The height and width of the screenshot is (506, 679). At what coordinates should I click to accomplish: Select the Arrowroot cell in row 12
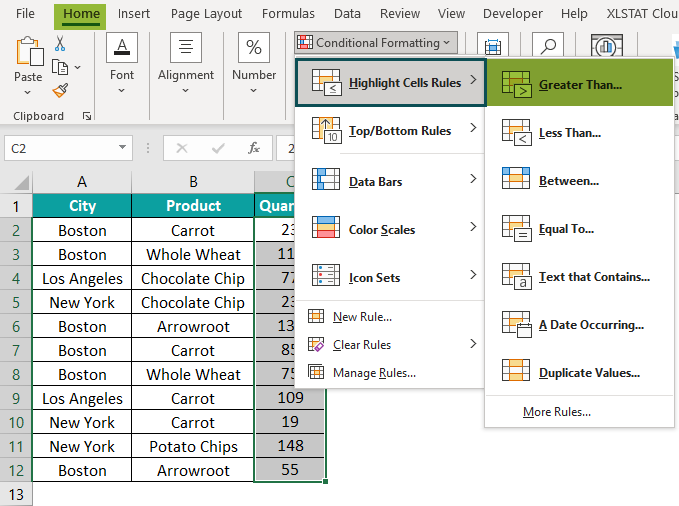click(193, 470)
